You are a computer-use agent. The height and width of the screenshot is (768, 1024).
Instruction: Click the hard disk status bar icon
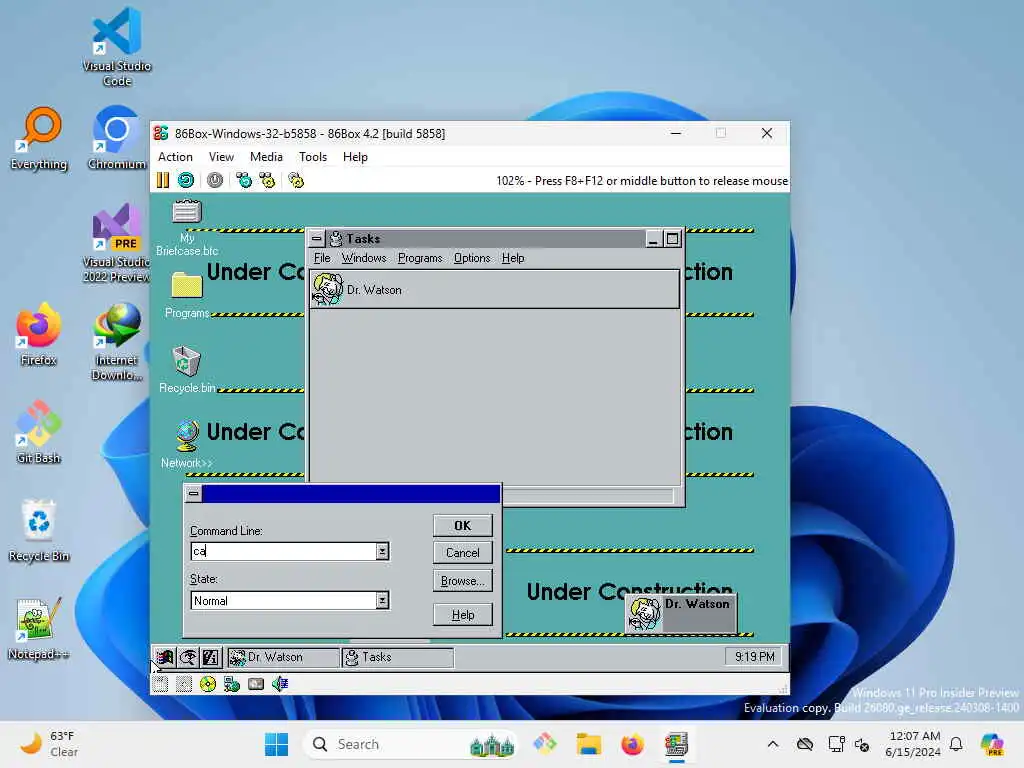(256, 684)
